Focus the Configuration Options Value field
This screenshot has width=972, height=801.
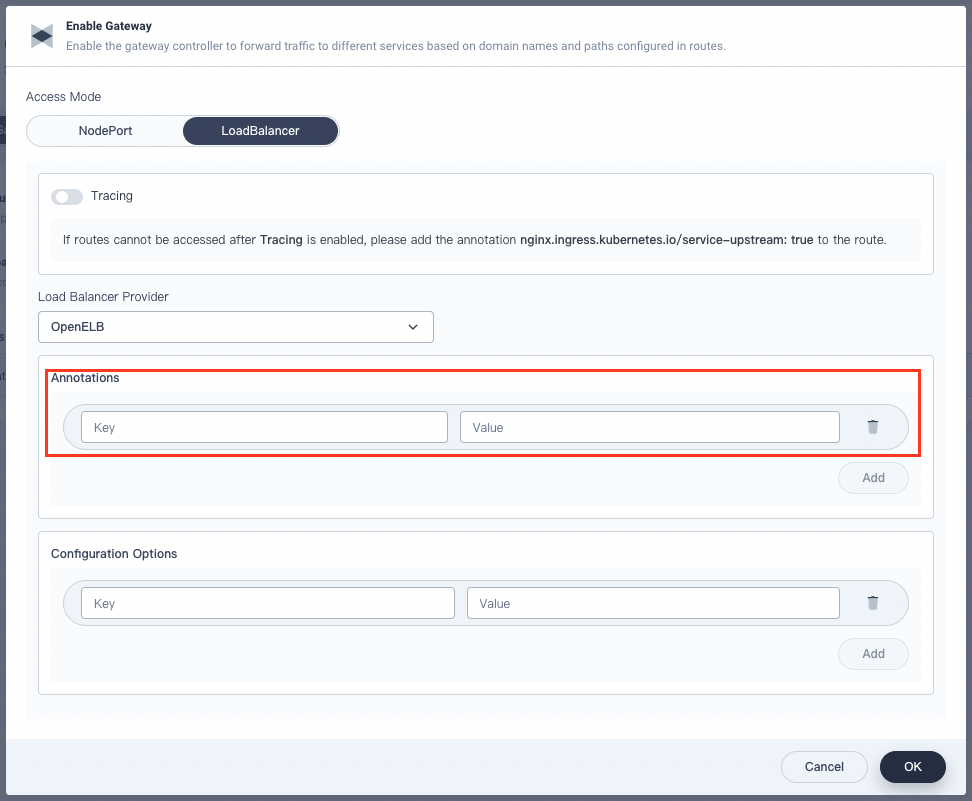[652, 602]
